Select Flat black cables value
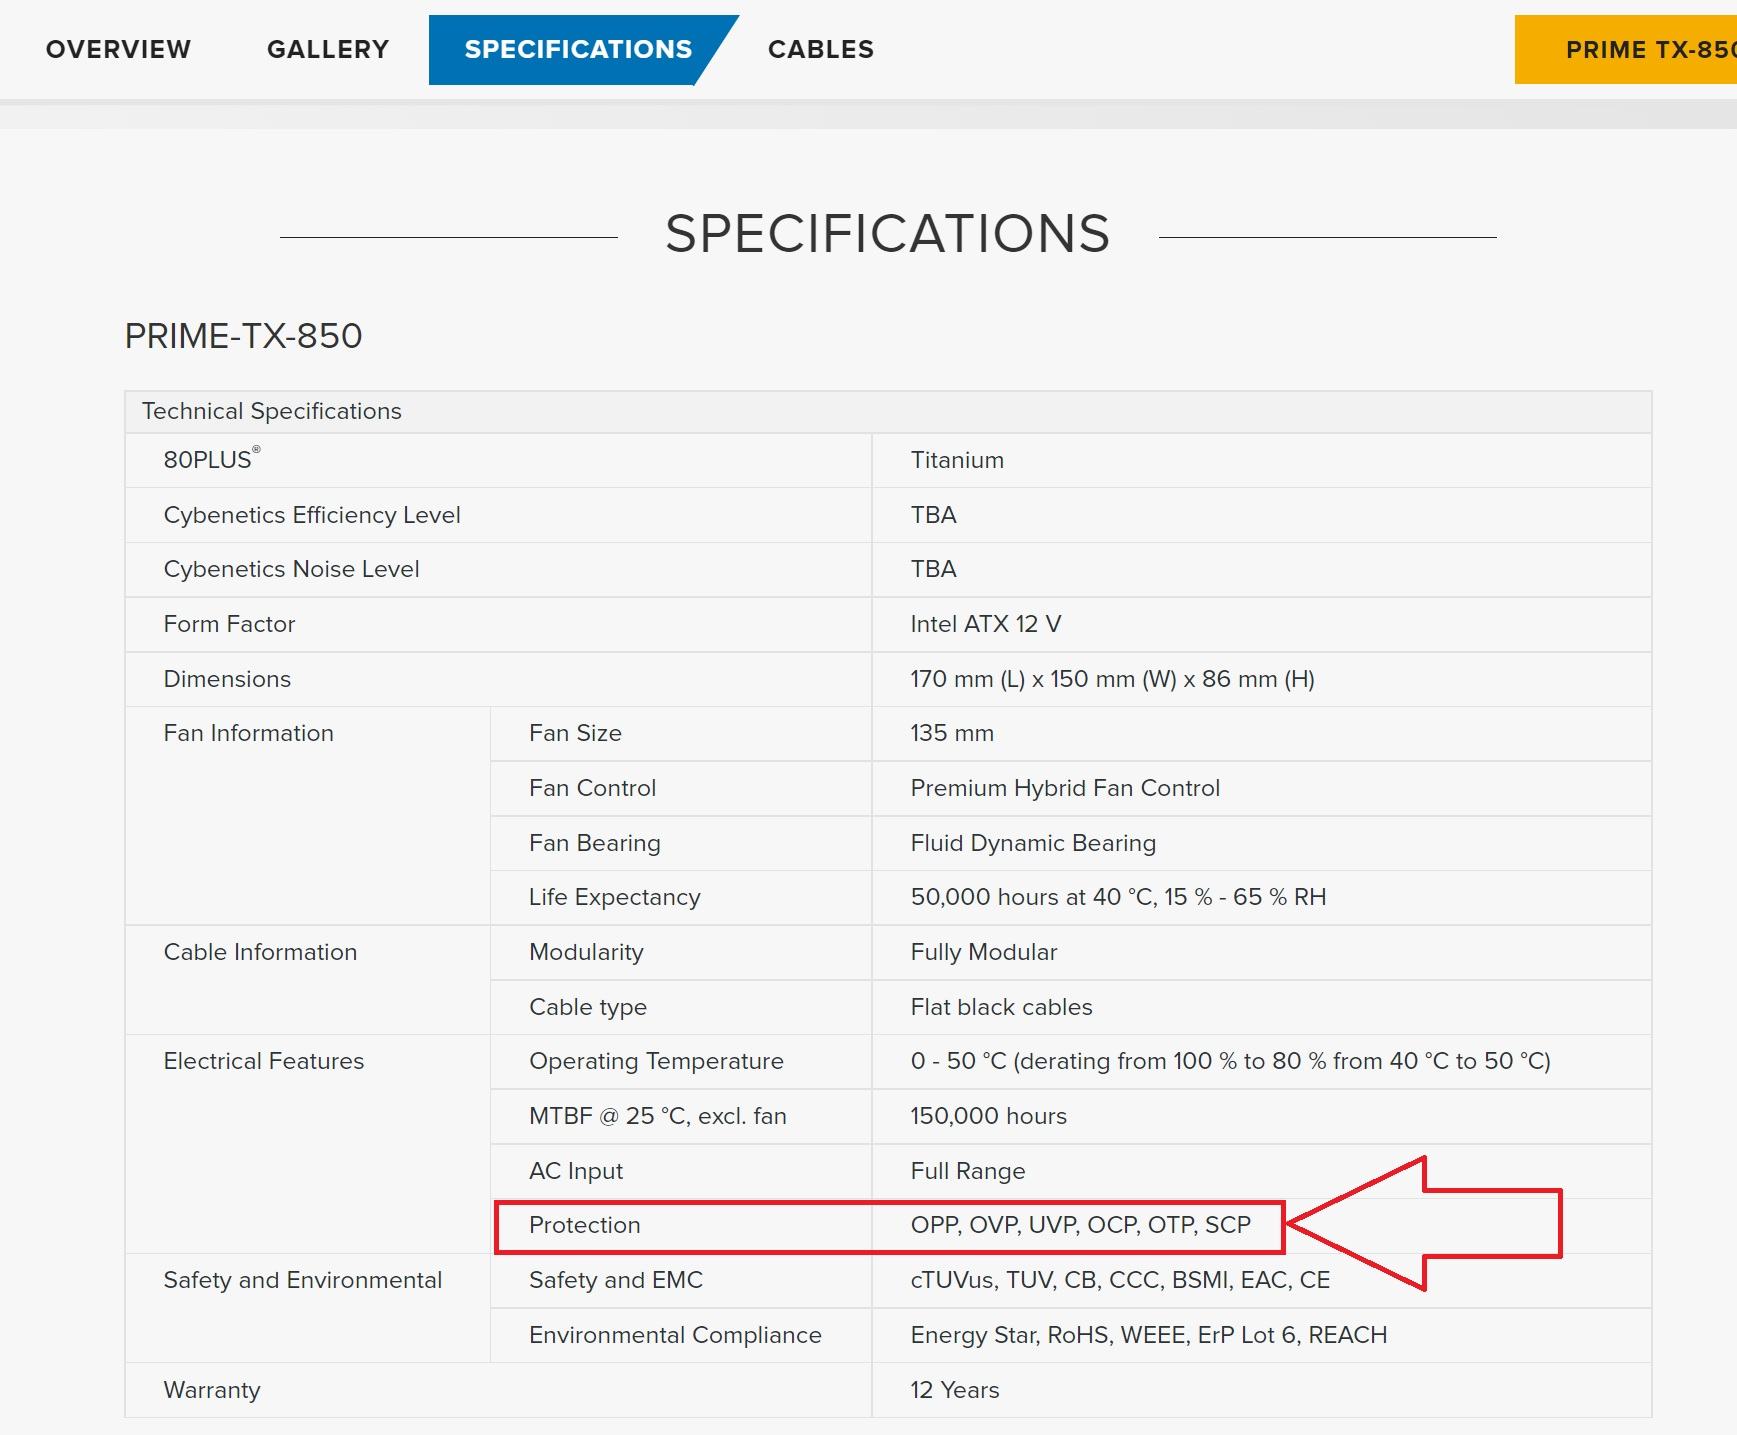 [1001, 1007]
